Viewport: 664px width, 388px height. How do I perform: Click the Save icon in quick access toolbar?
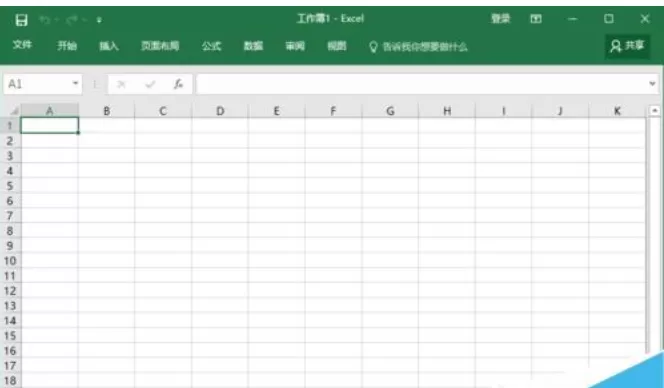tap(21, 19)
